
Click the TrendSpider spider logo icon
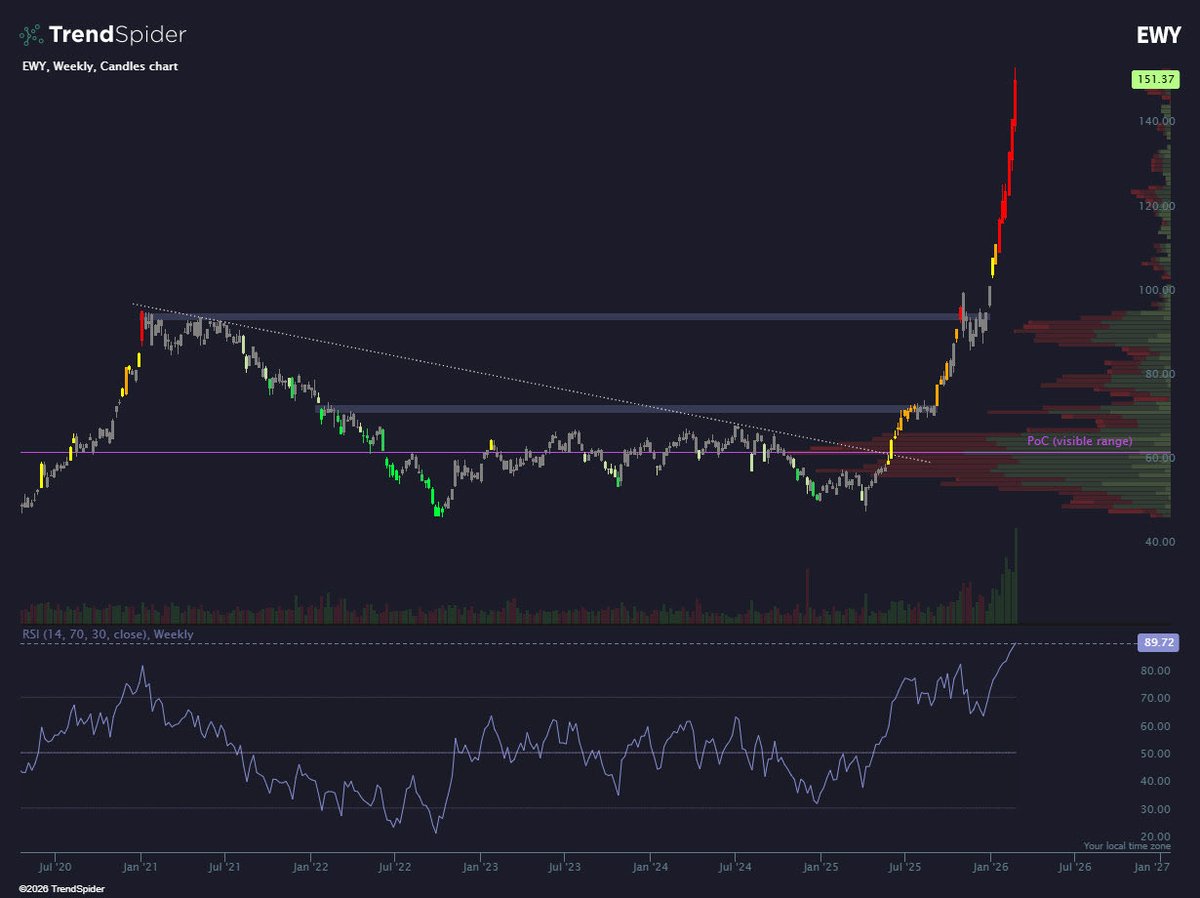pos(33,35)
